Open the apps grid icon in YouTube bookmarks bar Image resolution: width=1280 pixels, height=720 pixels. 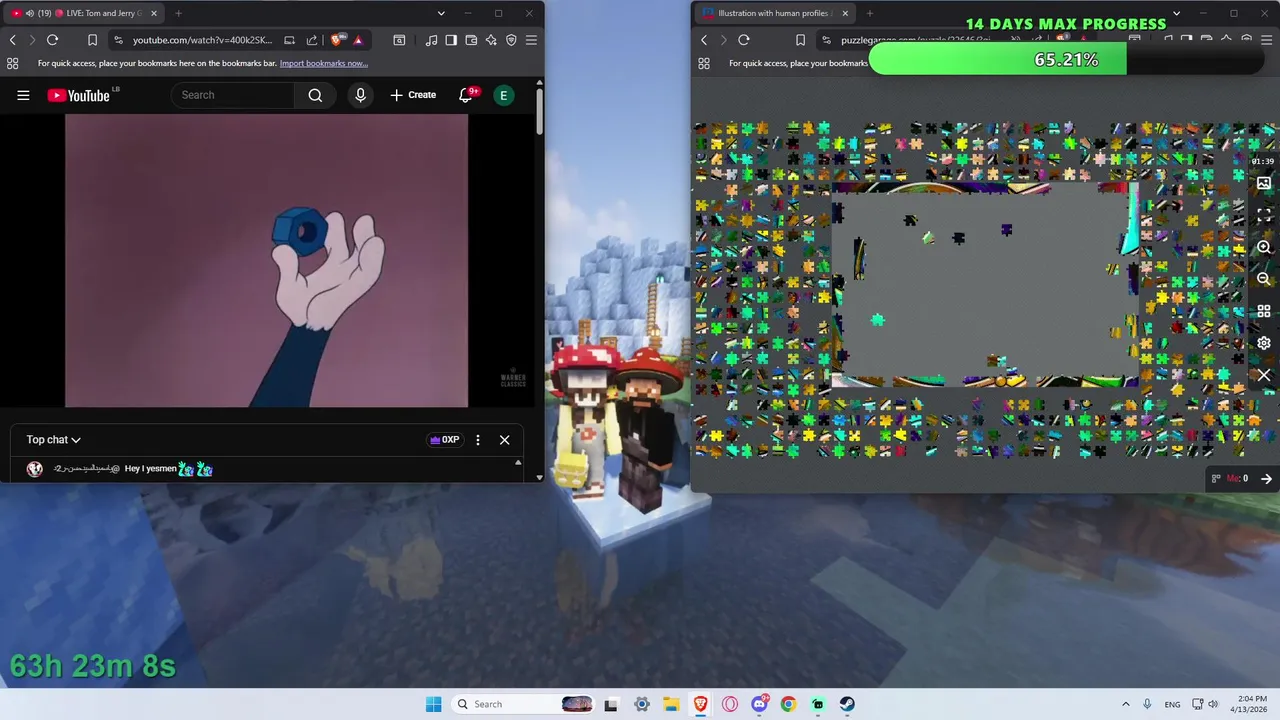pyautogui.click(x=12, y=63)
